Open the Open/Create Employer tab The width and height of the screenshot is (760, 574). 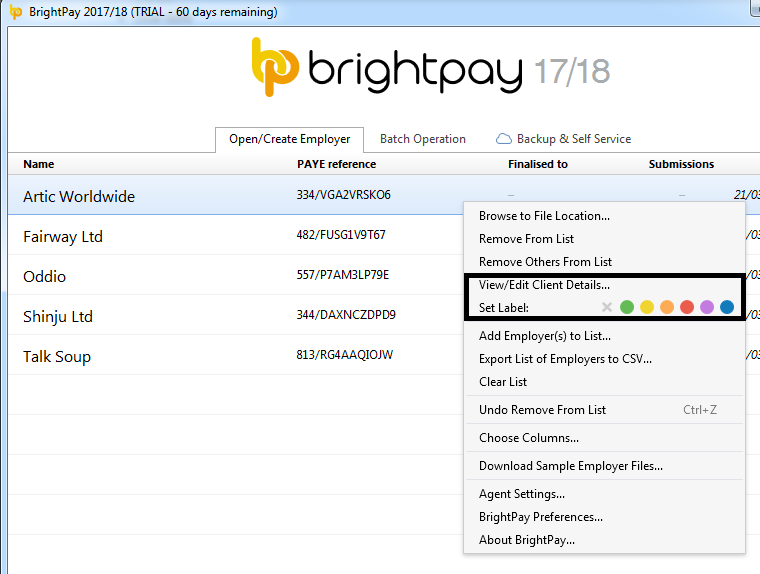[289, 139]
